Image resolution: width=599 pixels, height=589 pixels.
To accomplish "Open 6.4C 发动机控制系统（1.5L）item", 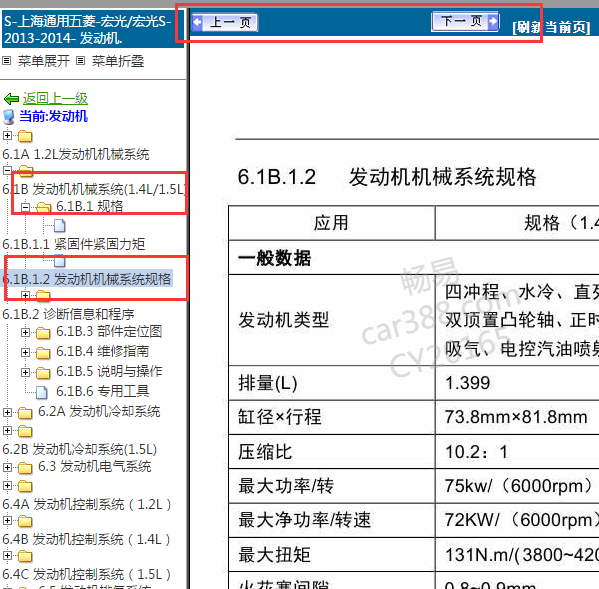I will click(86, 574).
